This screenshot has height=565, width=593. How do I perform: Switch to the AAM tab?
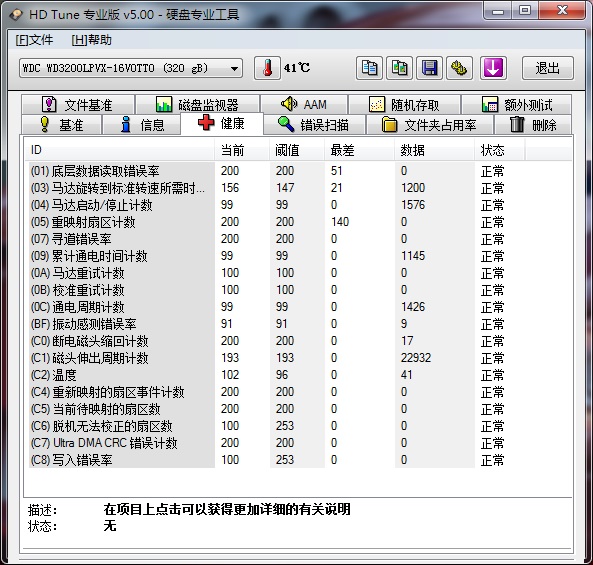[304, 104]
